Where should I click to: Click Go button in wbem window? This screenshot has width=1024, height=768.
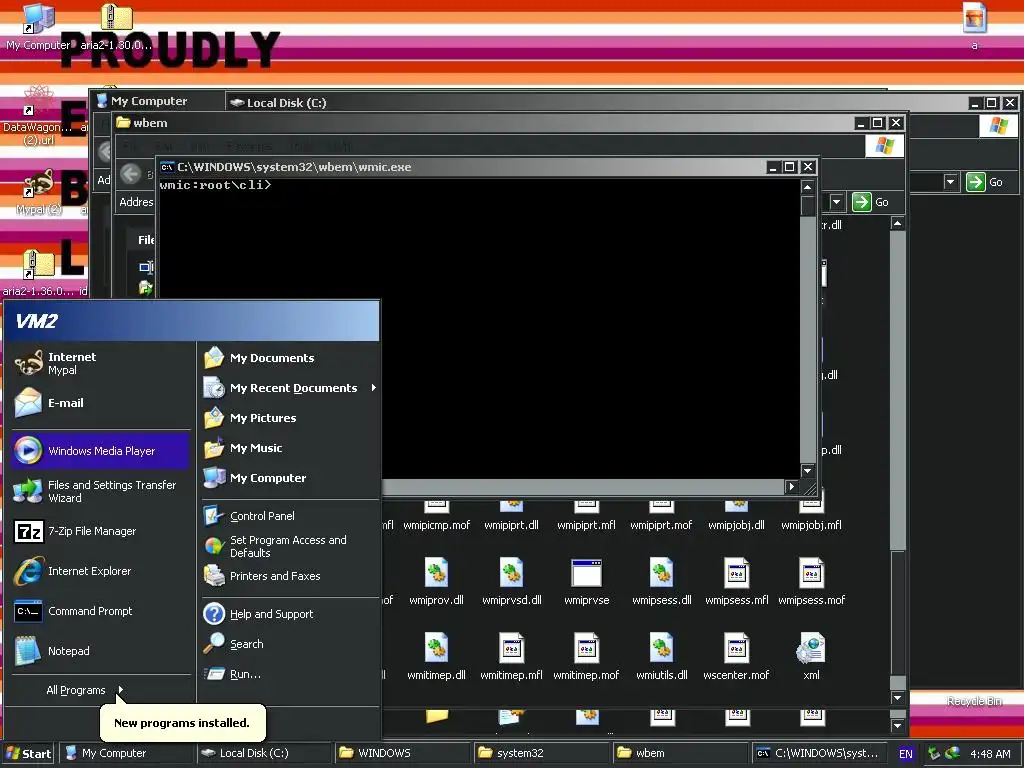tap(871, 202)
